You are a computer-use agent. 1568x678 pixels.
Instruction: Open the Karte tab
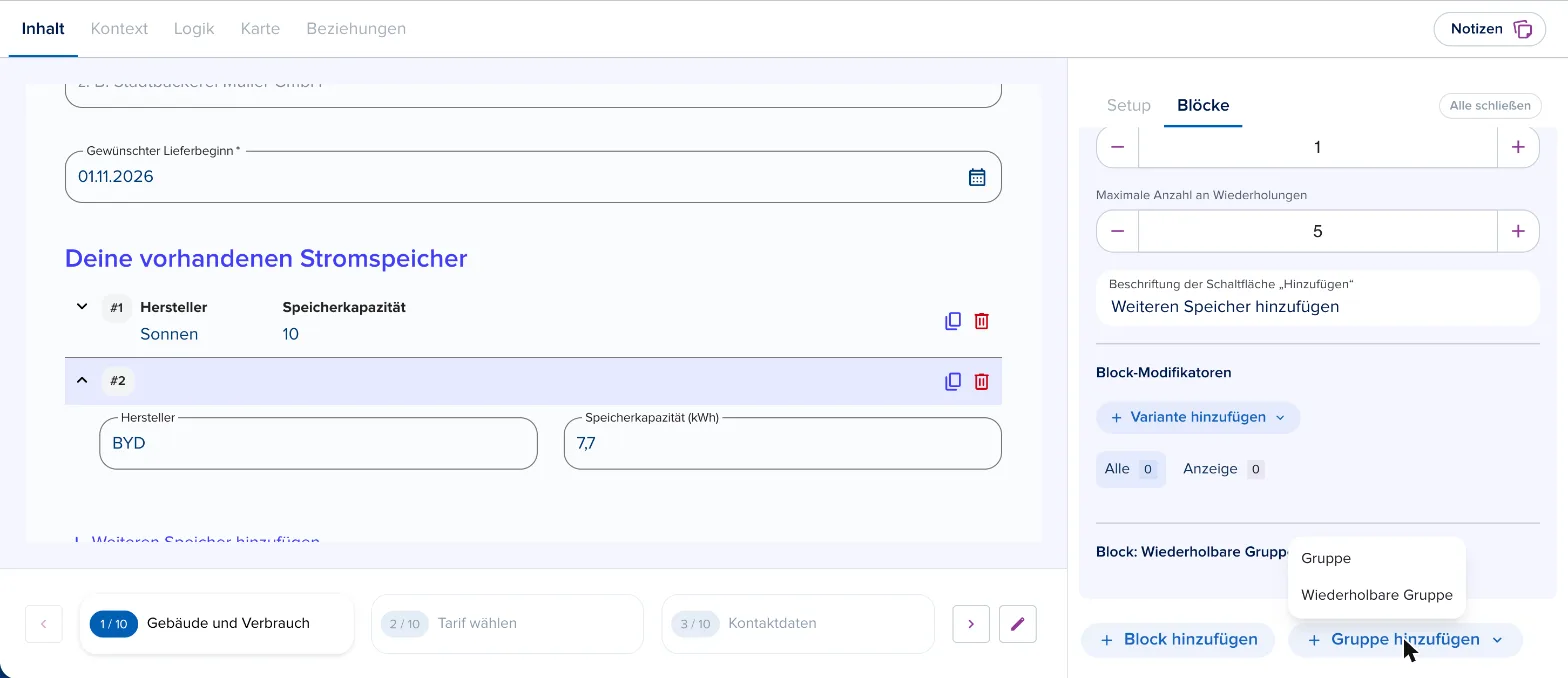coord(260,29)
